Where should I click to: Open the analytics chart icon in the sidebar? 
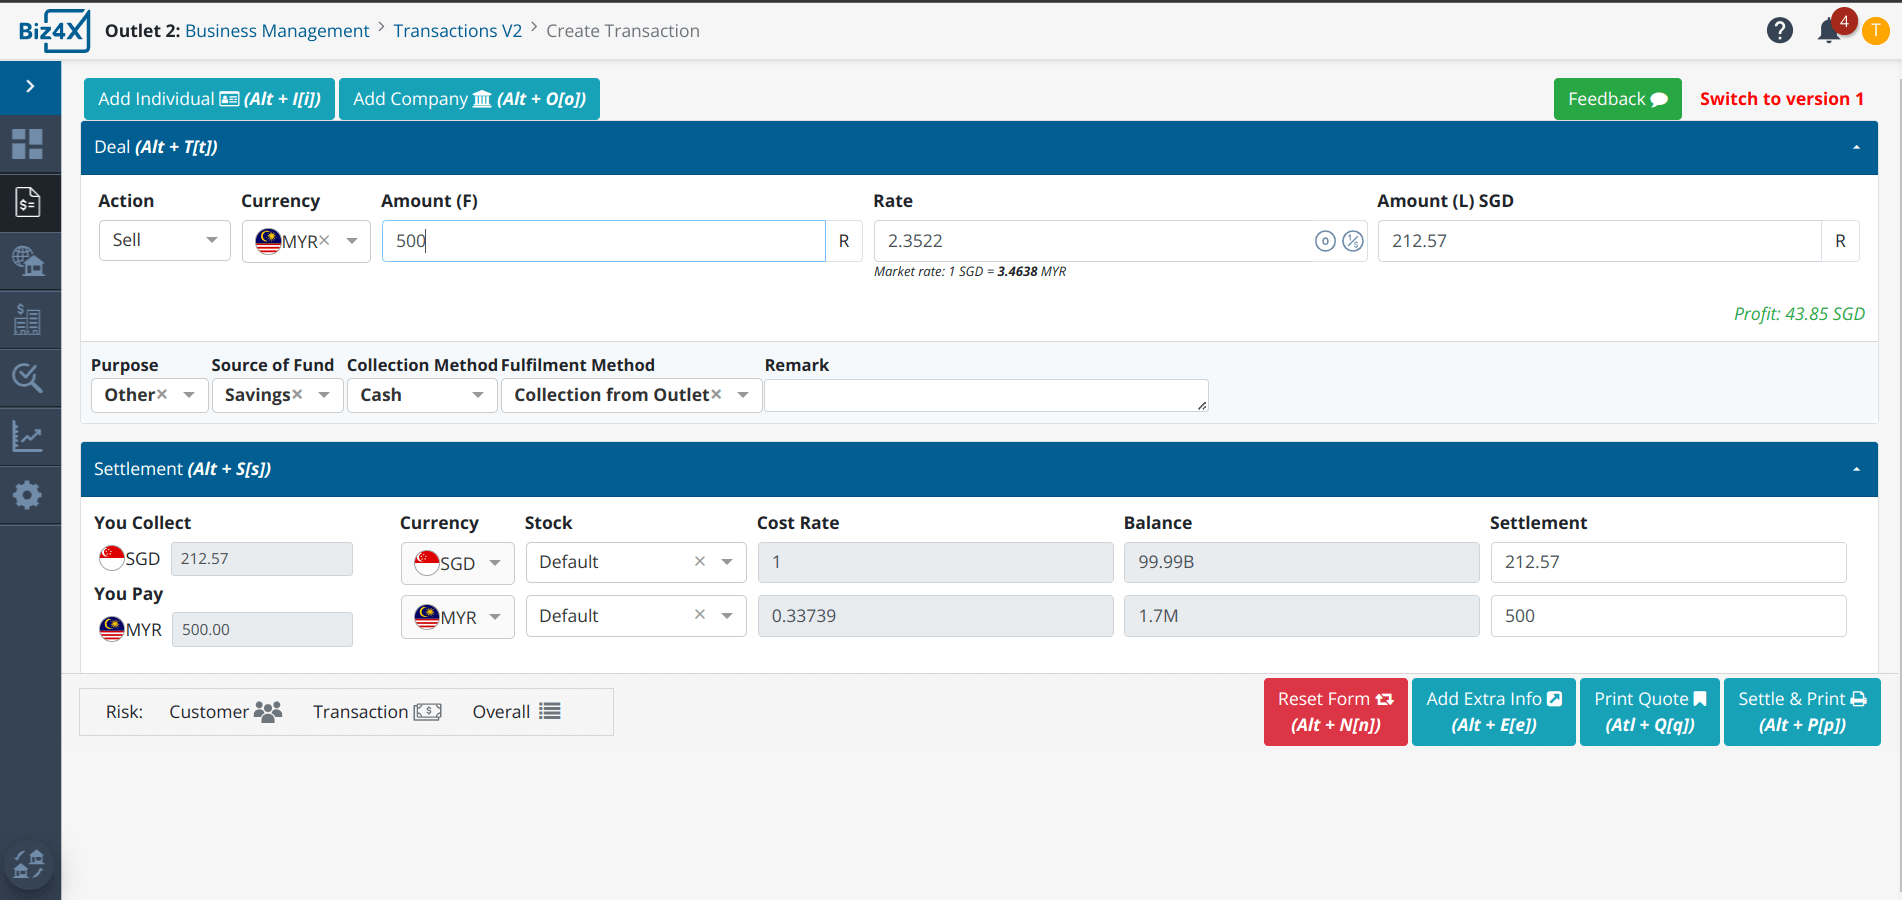click(x=28, y=436)
